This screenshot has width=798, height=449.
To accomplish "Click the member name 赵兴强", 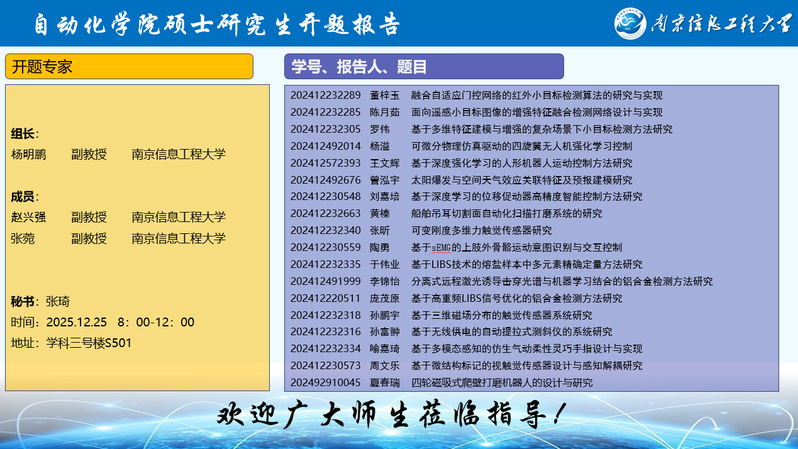I will [29, 217].
